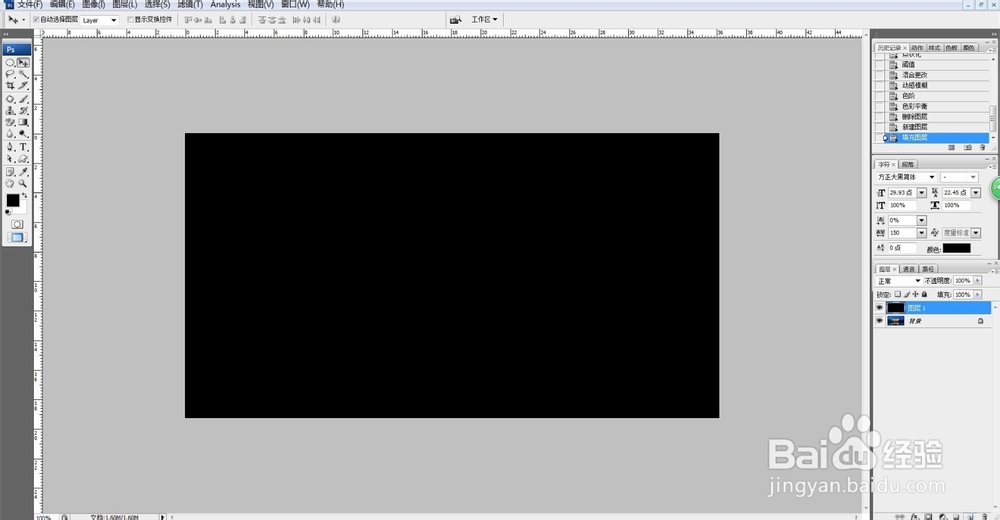1000x520 pixels.
Task: Open the 图像(I) menu
Action: (93, 4)
